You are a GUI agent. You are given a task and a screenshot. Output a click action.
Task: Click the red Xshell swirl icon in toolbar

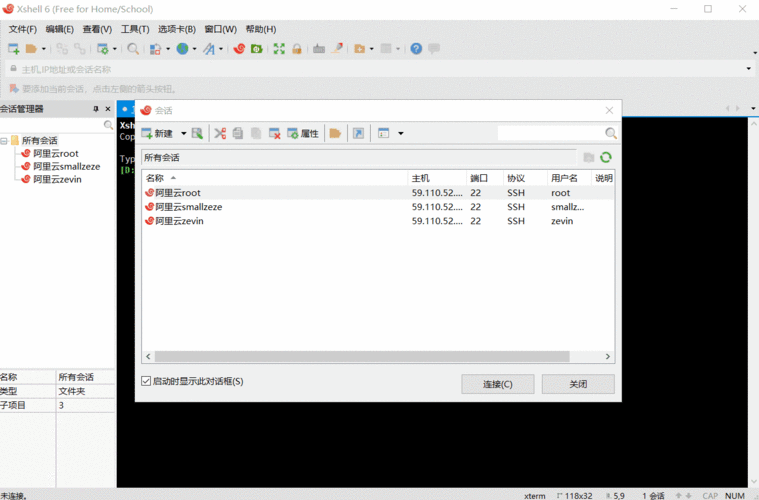[x=239, y=48]
